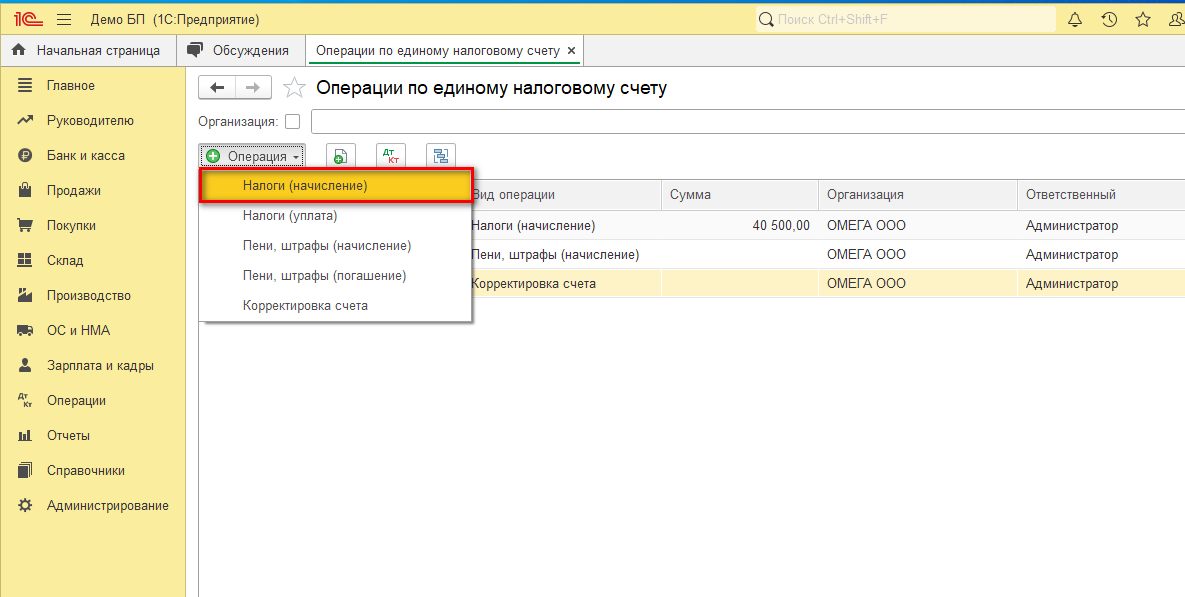Screen dimensions: 1185x597
Task: Switch to Обсуждения tab
Action: (240, 51)
